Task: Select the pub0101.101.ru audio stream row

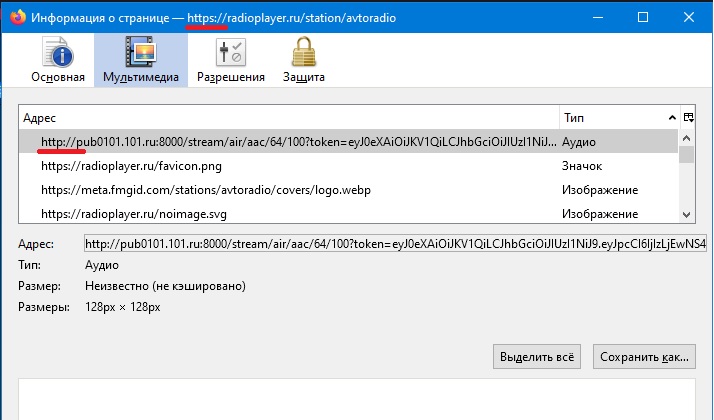Action: 348,142
